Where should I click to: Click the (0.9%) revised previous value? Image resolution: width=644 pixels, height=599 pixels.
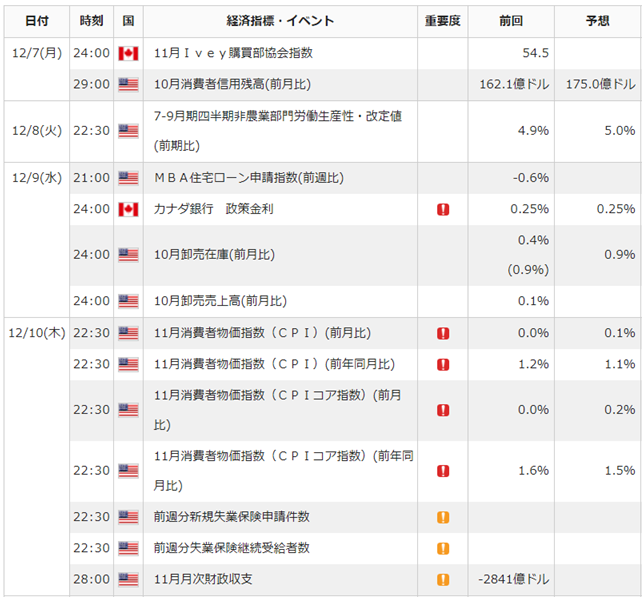pos(528,270)
